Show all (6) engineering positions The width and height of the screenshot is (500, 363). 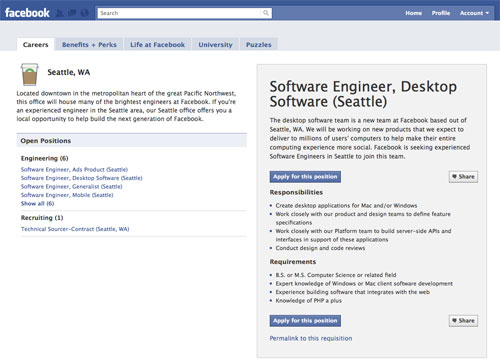pyautogui.click(x=37, y=204)
